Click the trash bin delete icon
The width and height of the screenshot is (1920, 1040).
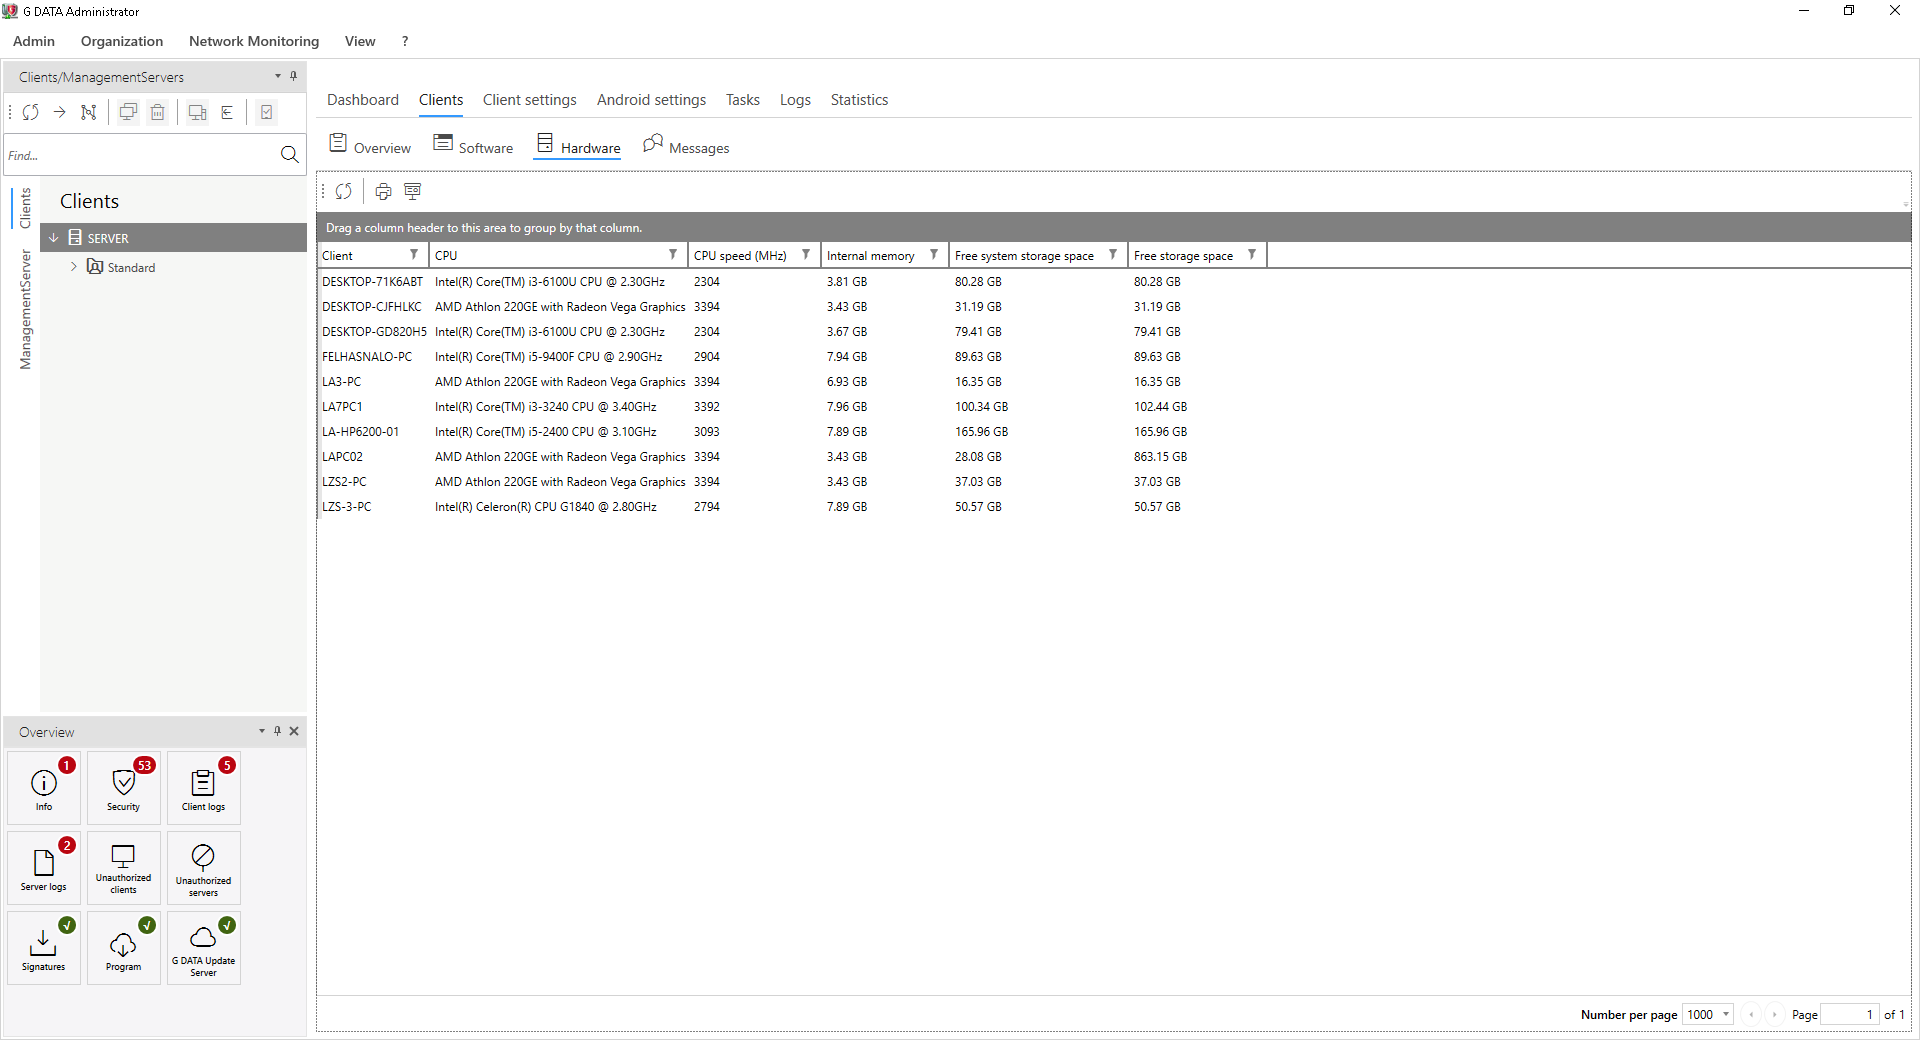point(158,112)
